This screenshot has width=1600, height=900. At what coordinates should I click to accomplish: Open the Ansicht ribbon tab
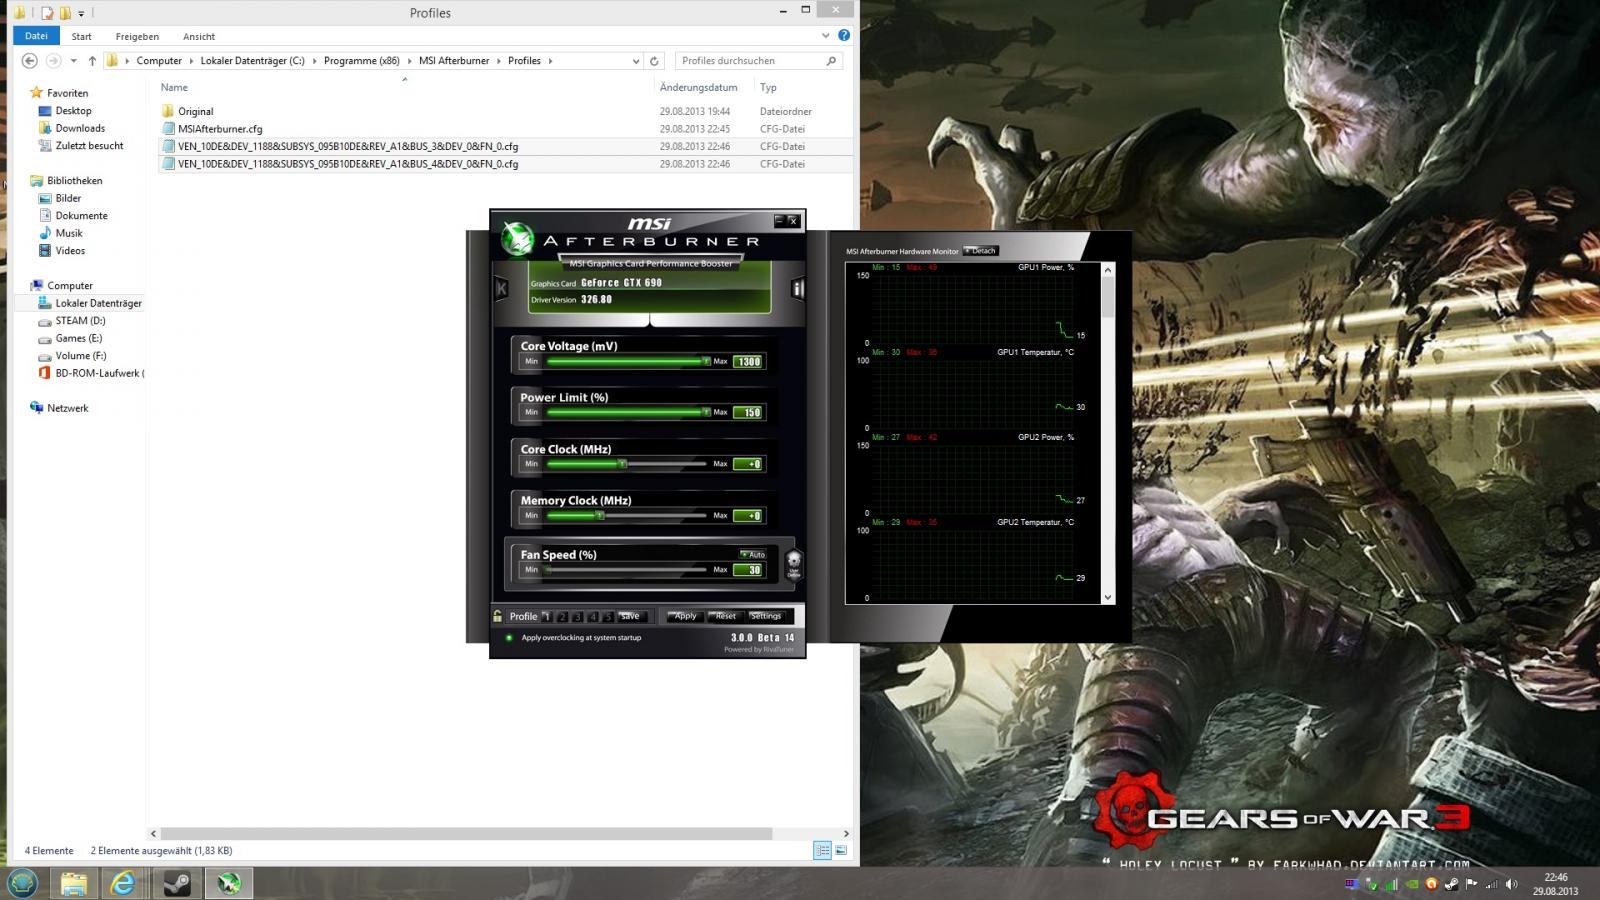point(199,36)
